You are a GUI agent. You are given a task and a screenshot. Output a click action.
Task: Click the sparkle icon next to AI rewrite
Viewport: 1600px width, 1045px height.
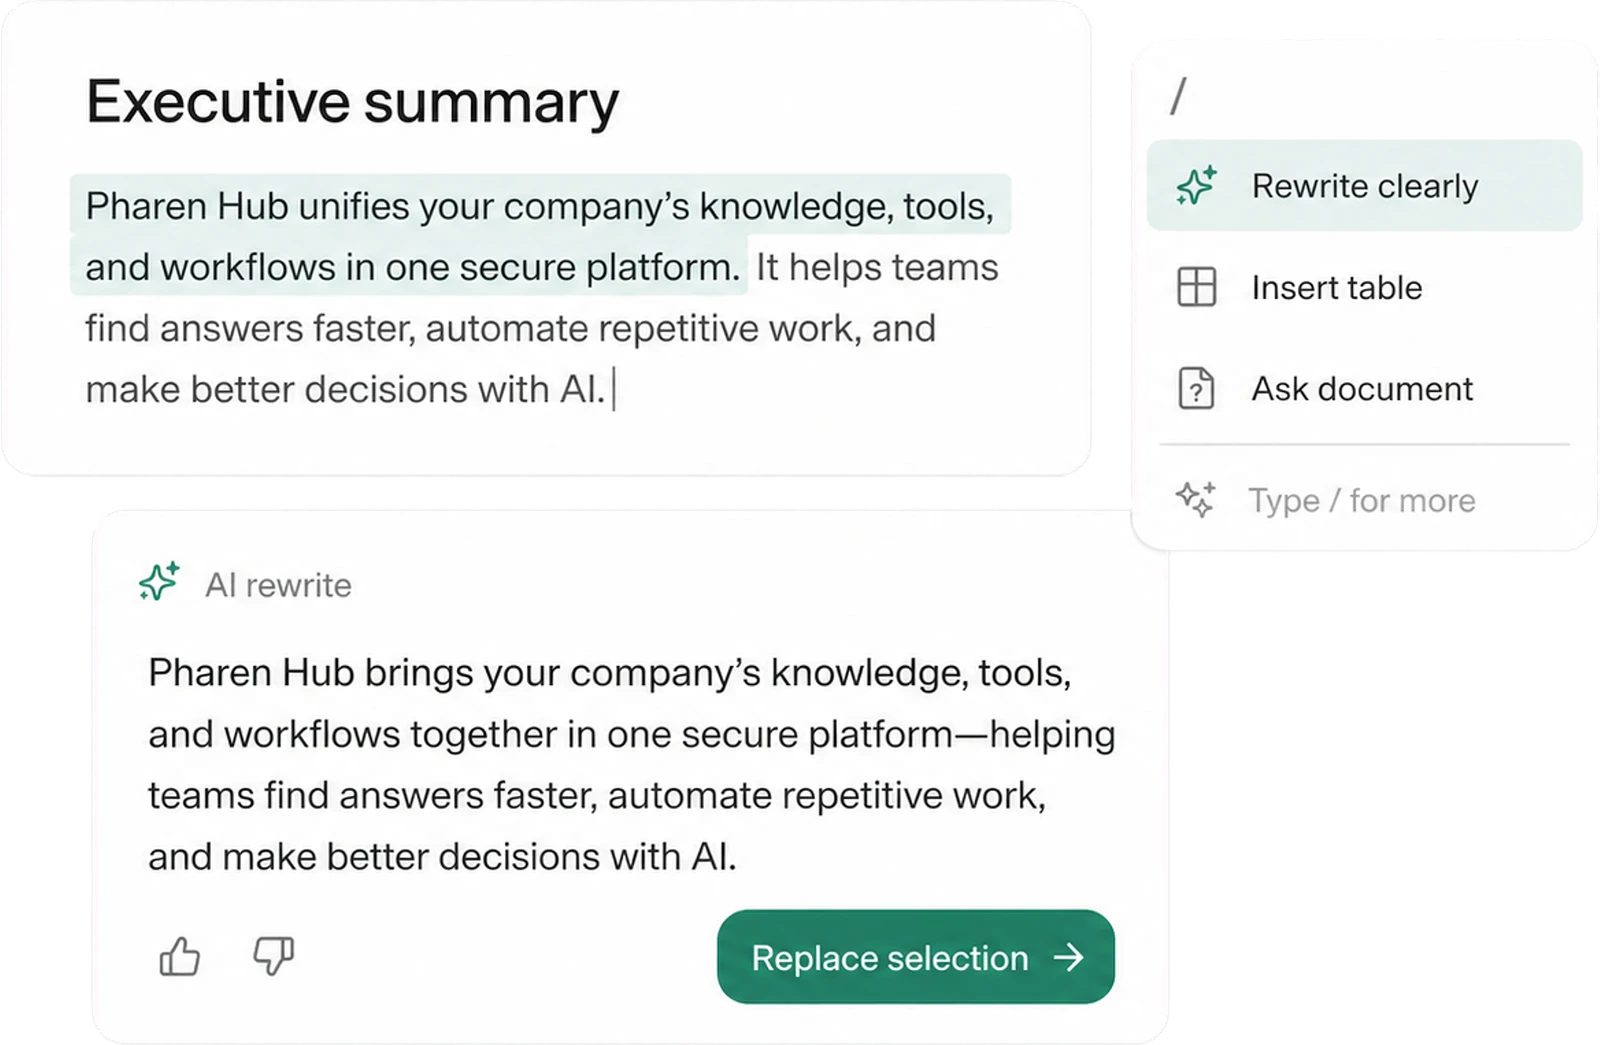159,581
